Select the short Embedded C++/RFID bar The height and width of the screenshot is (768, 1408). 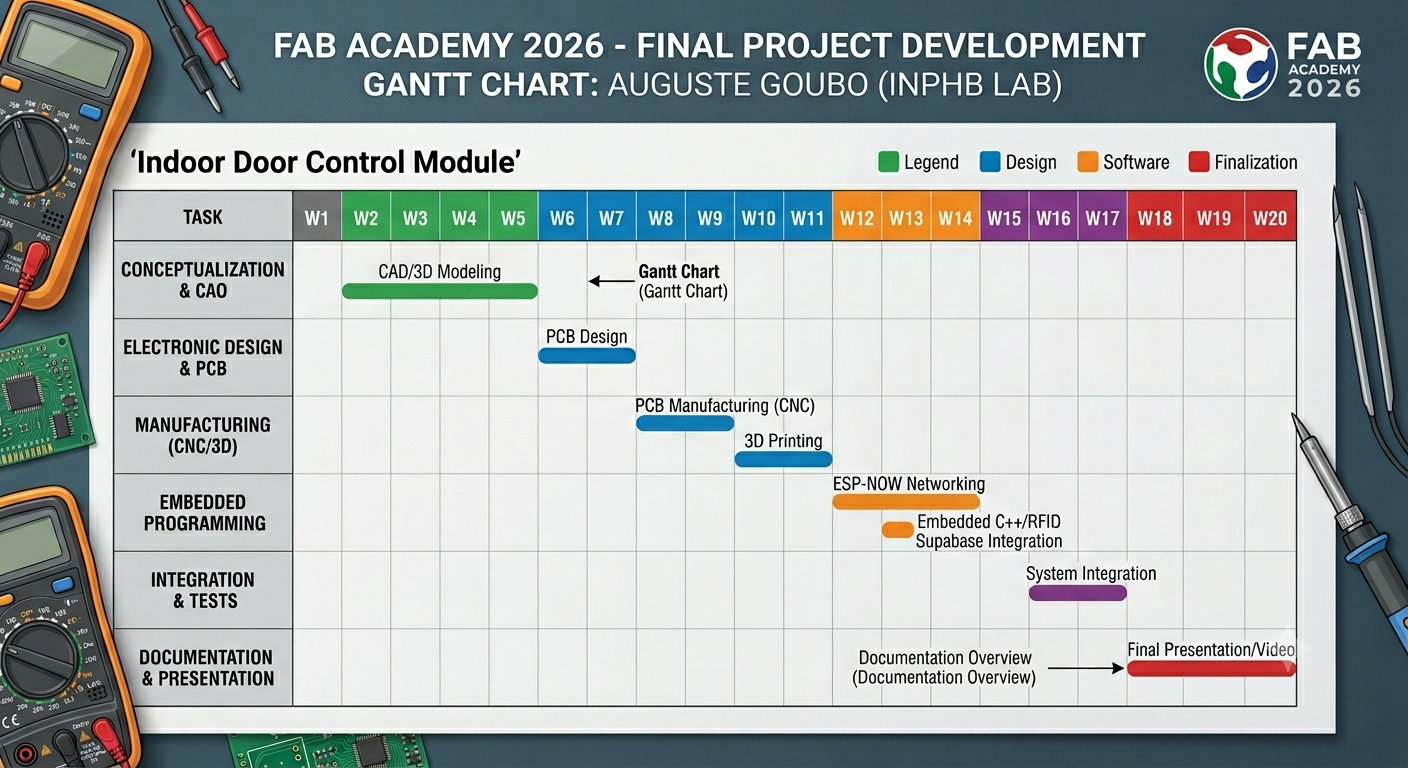coord(897,530)
